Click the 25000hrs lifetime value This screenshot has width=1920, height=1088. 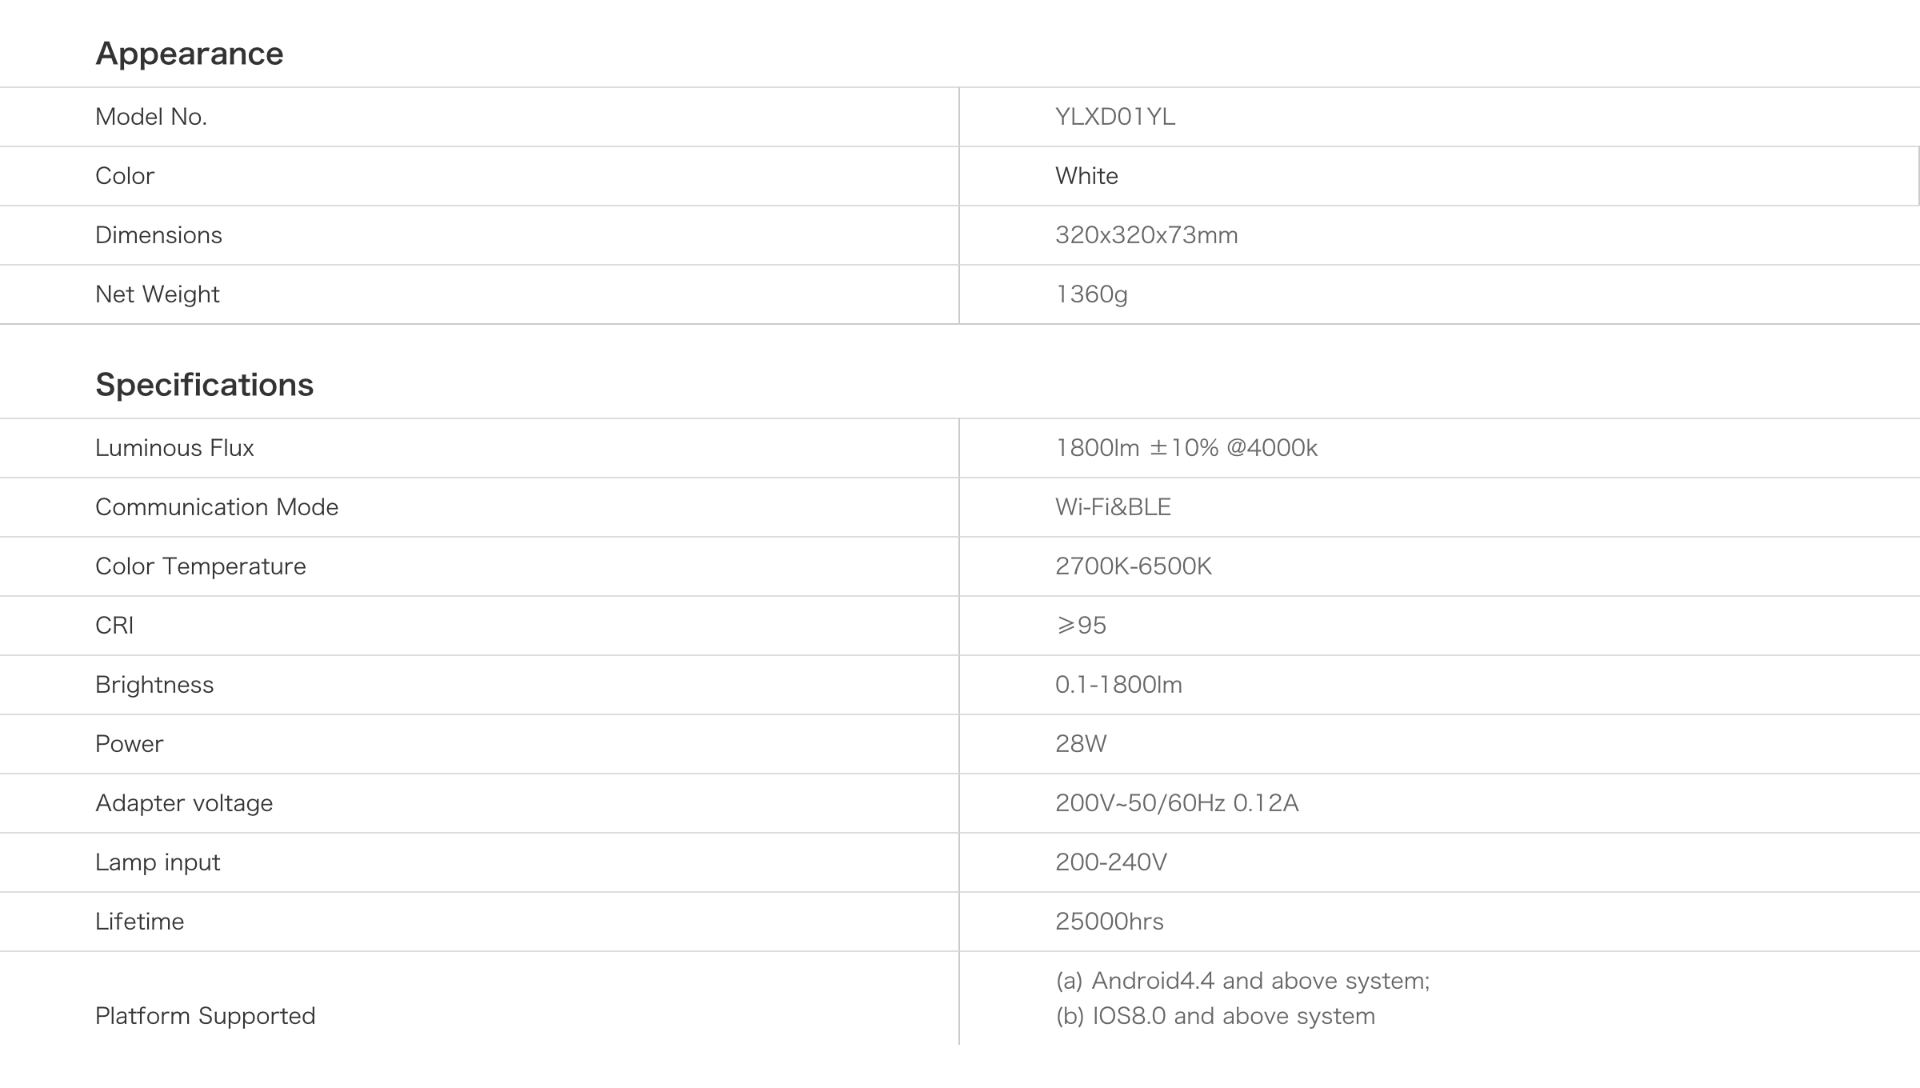1109,921
